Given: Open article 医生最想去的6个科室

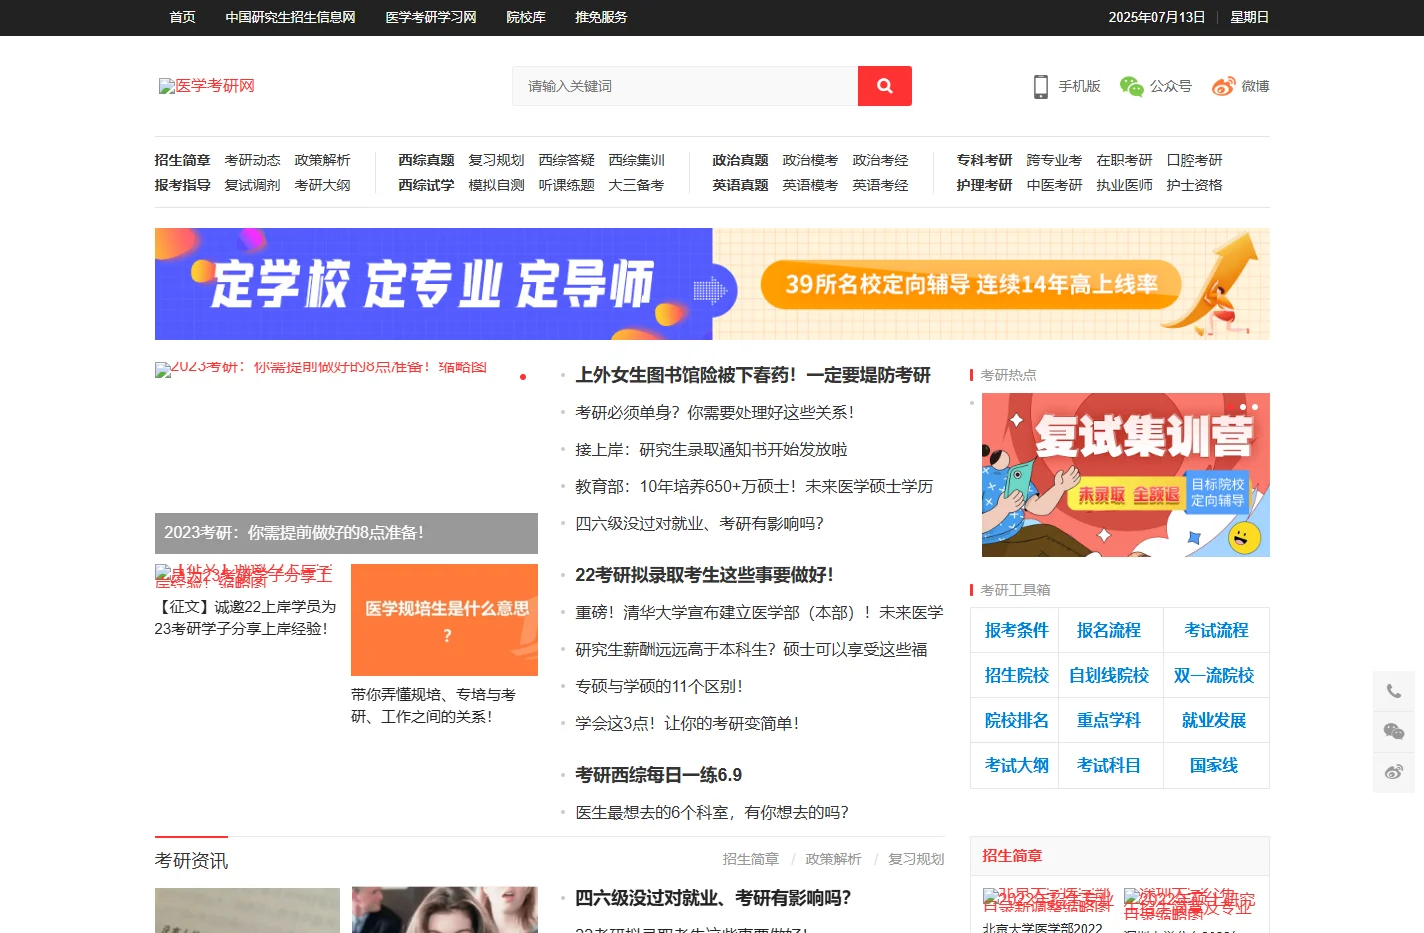Looking at the screenshot, I should point(712,812).
